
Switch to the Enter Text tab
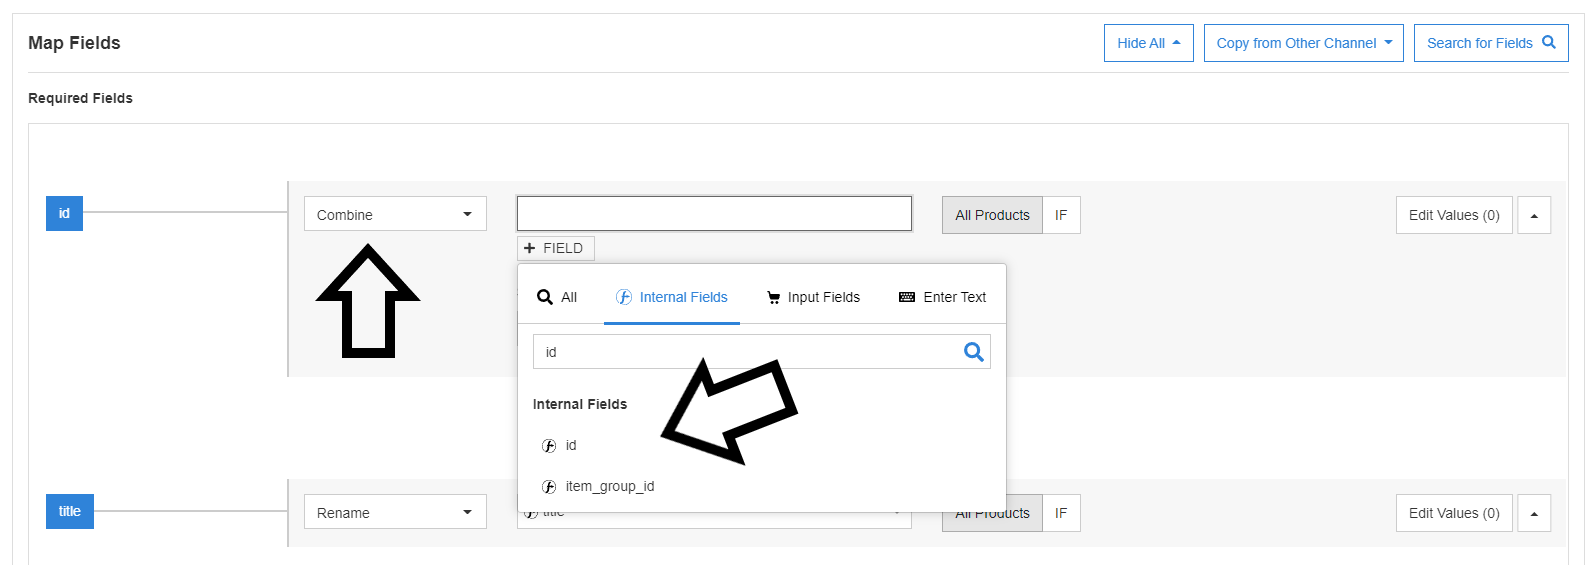942,297
